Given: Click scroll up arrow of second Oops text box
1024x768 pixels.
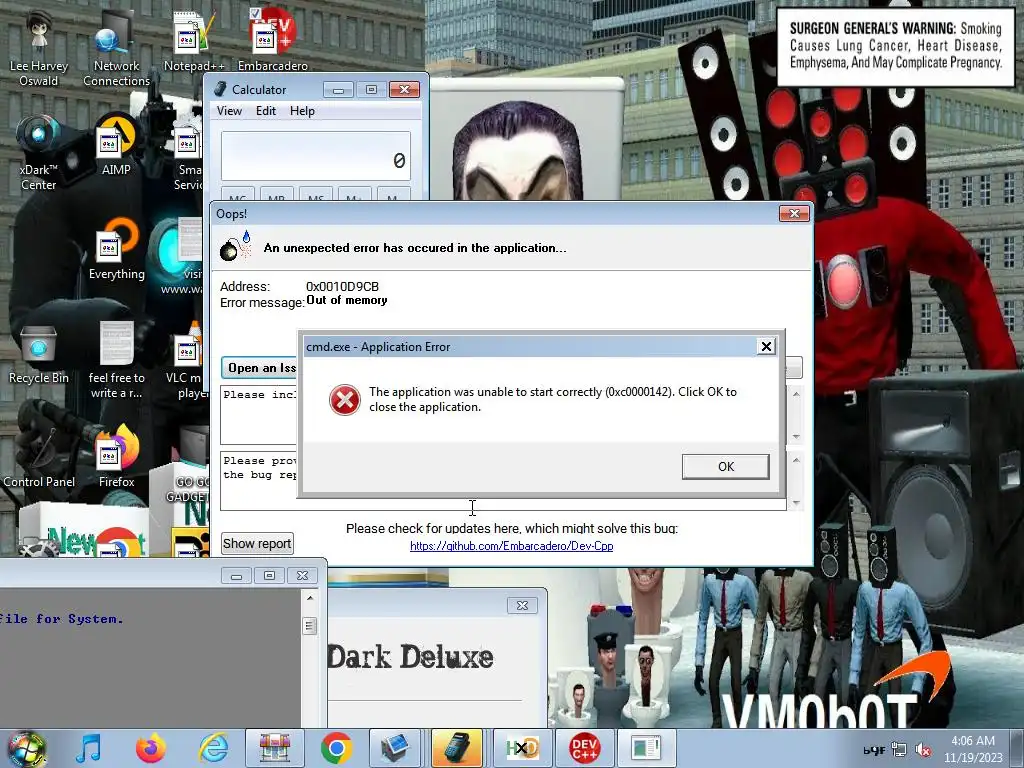Looking at the screenshot, I should tap(796, 460).
